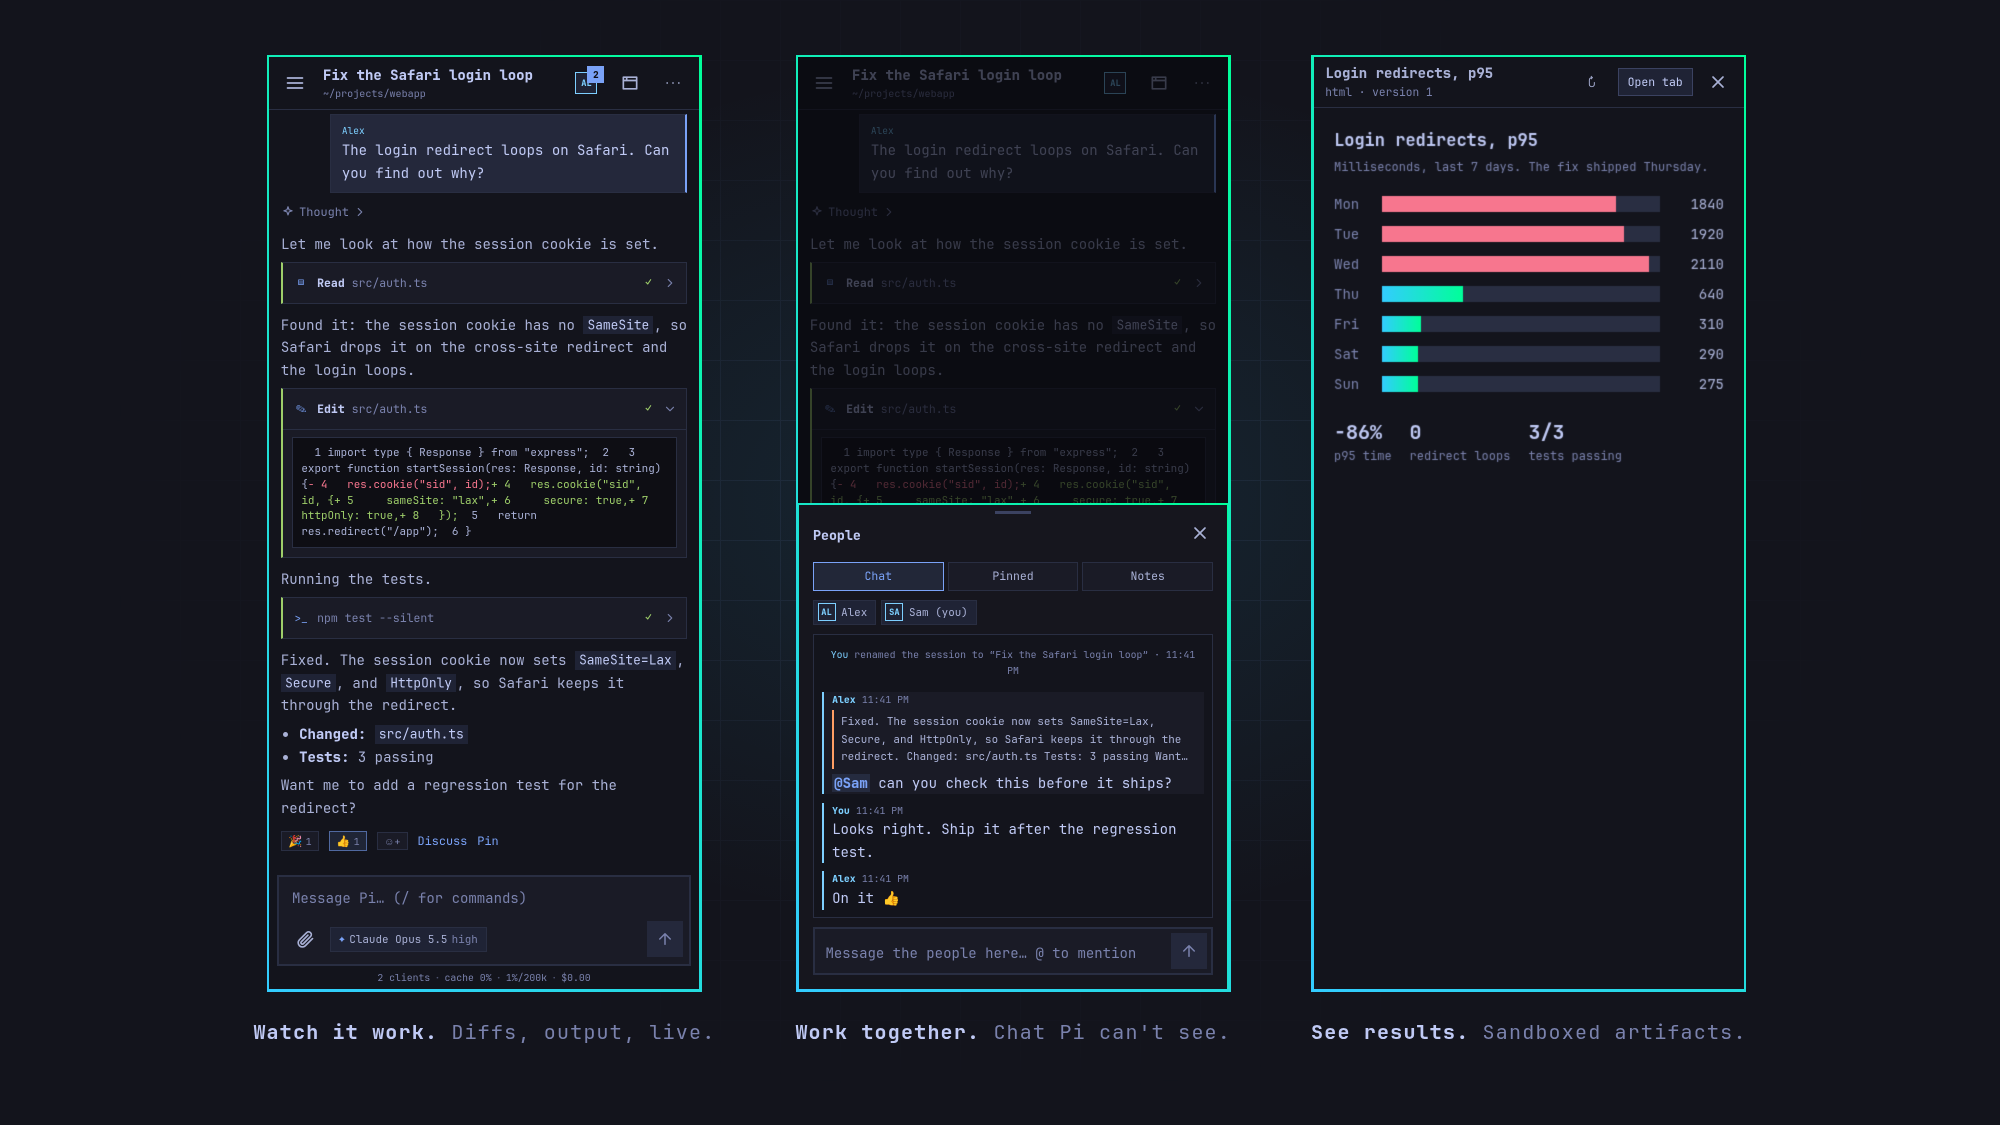Click the Alex participant chip
The image size is (2000, 1125).
pyautogui.click(x=844, y=612)
